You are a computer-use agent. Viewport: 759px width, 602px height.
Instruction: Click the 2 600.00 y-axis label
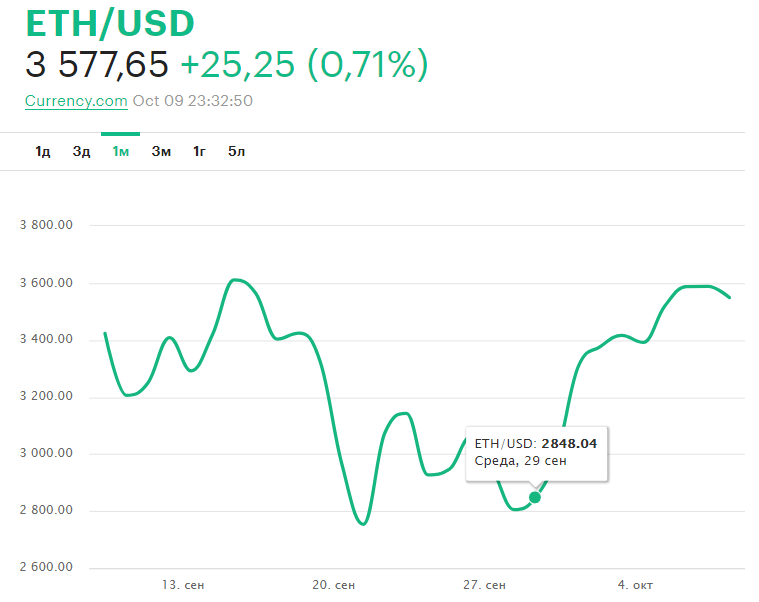click(47, 568)
